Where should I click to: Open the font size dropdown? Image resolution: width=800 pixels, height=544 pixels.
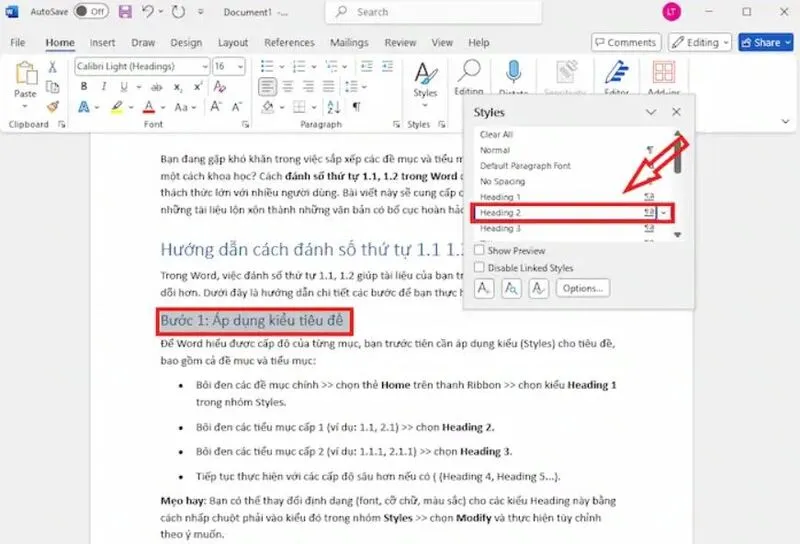(x=240, y=67)
